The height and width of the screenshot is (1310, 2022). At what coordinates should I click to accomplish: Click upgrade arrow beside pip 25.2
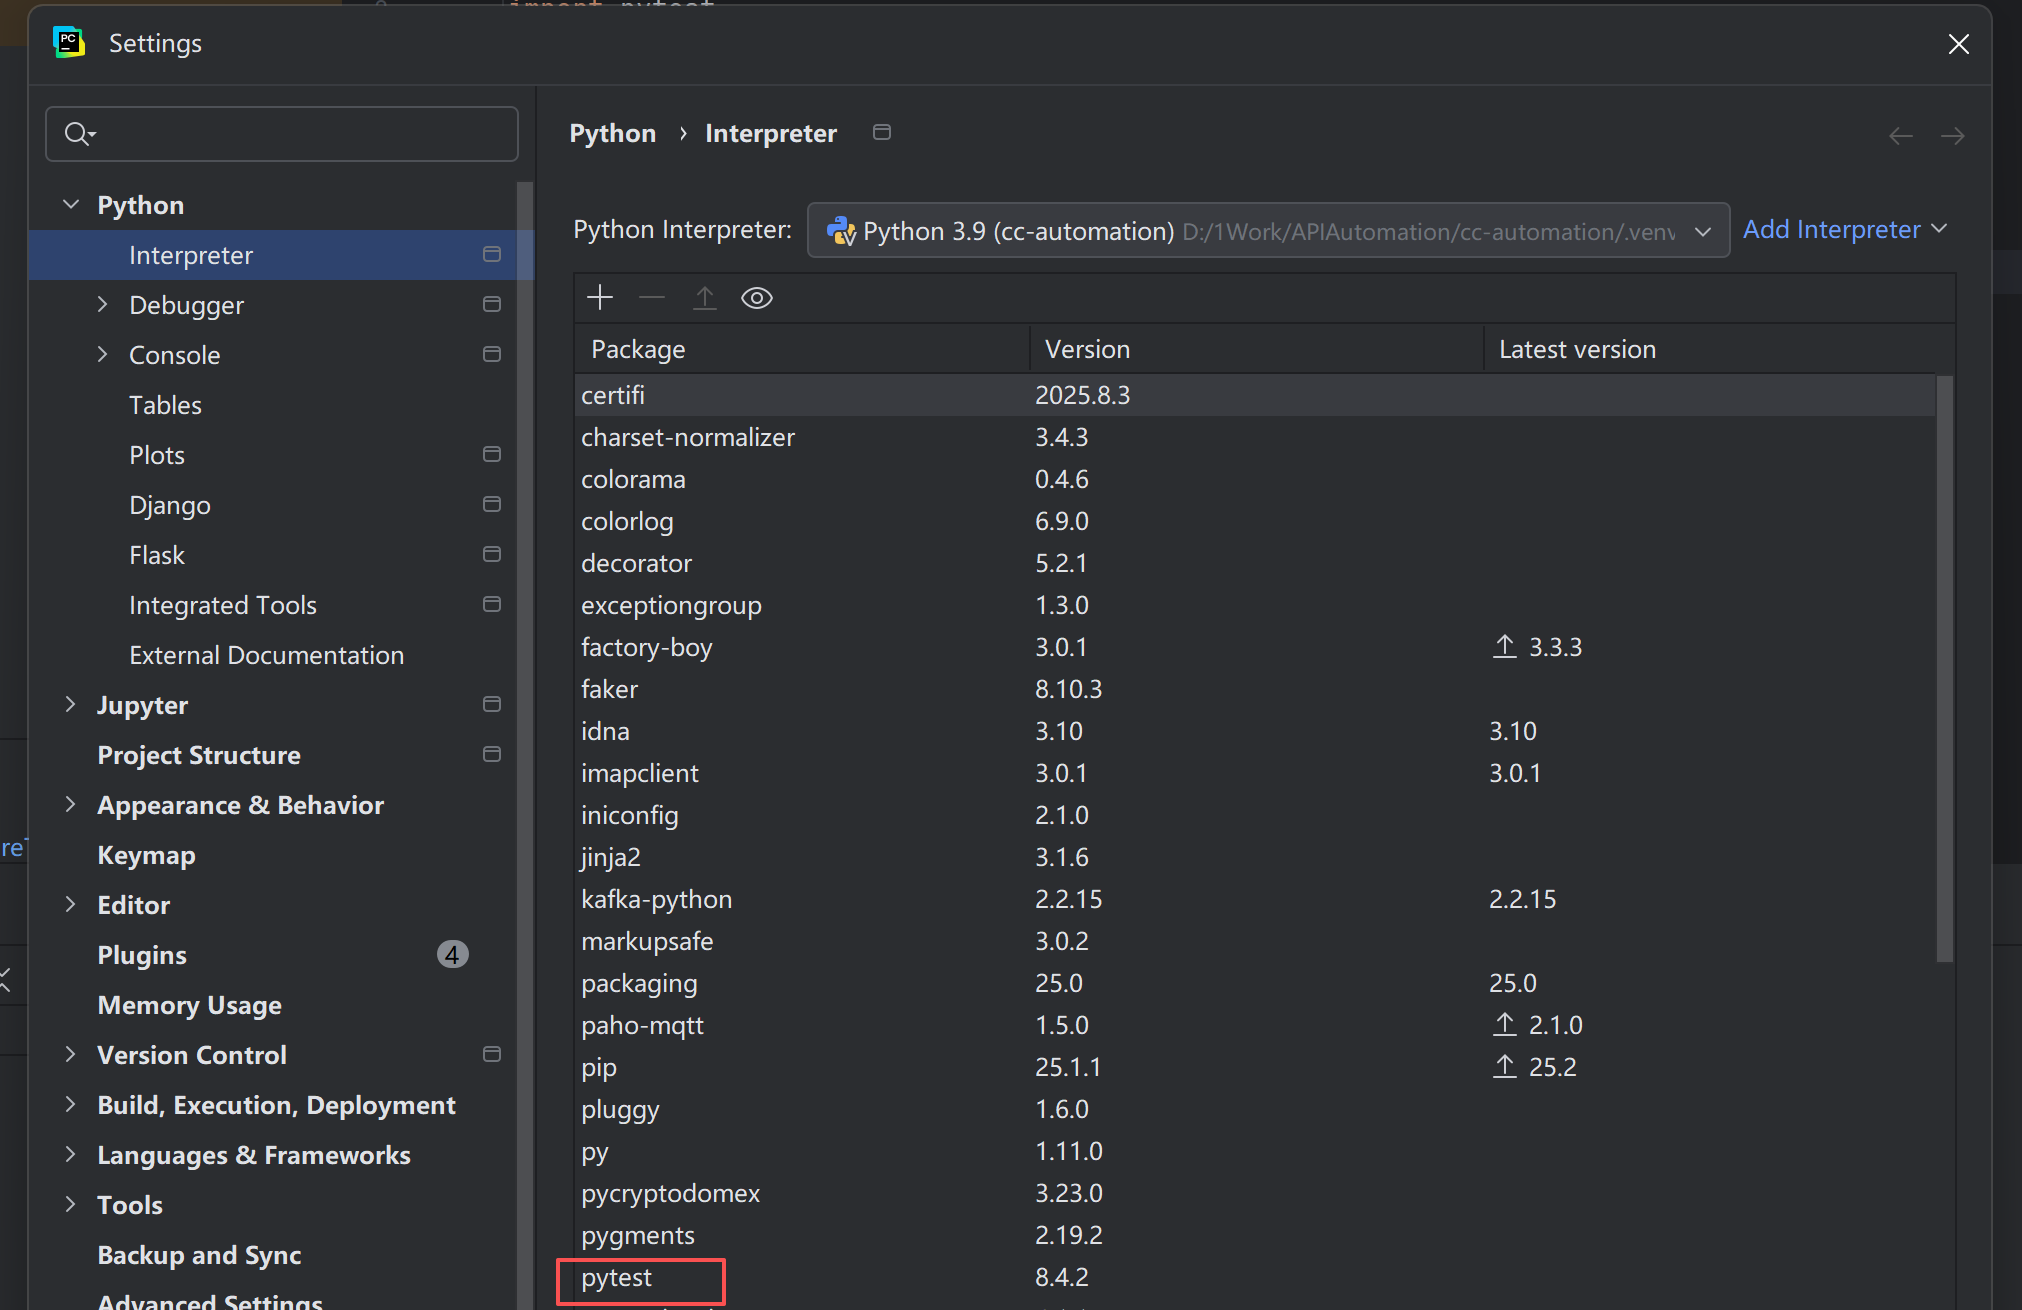(1505, 1066)
